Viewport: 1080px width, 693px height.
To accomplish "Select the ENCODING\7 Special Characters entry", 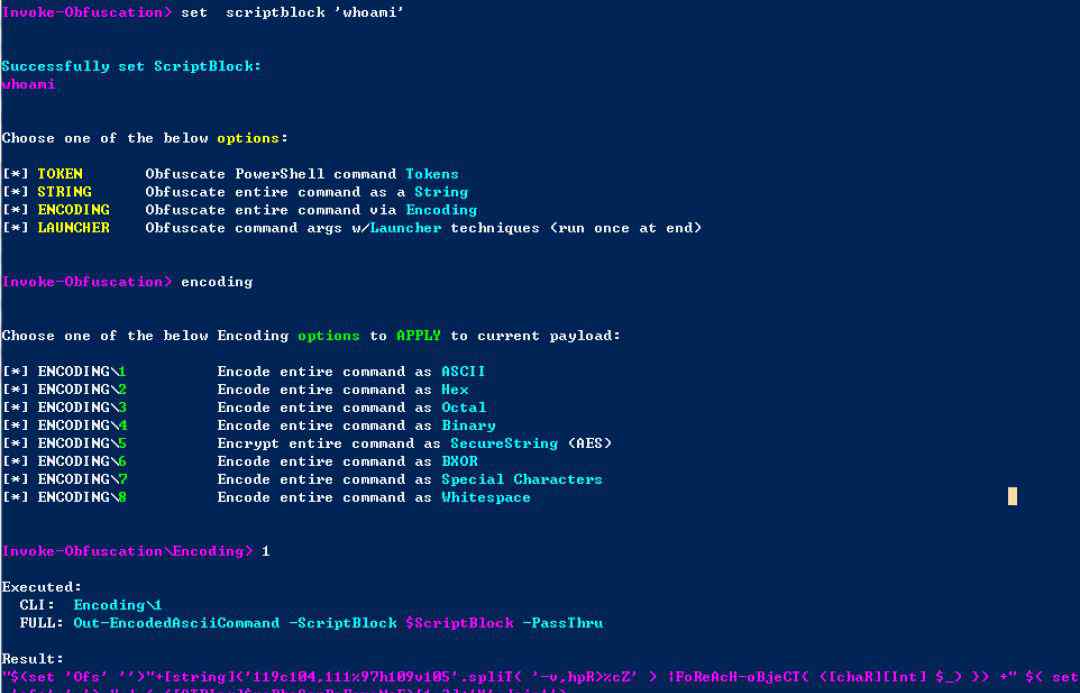I will pos(82,480).
